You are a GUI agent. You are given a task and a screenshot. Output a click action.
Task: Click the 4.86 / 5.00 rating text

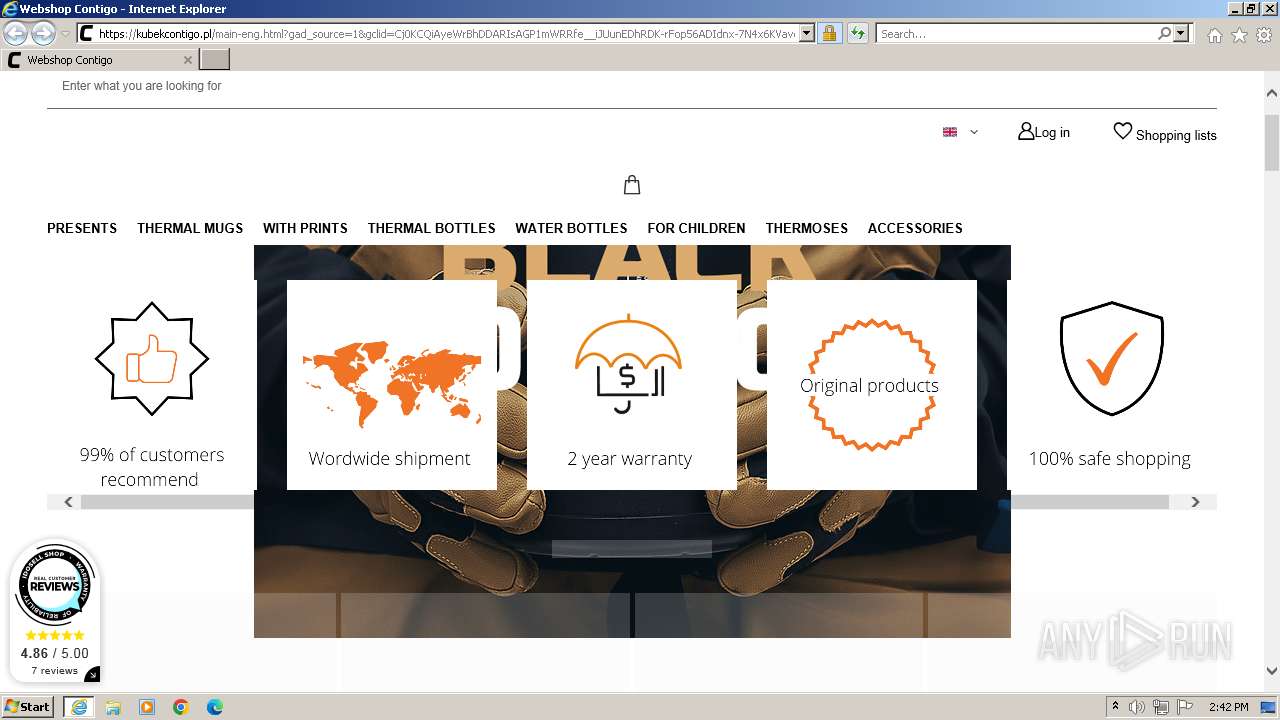54,653
